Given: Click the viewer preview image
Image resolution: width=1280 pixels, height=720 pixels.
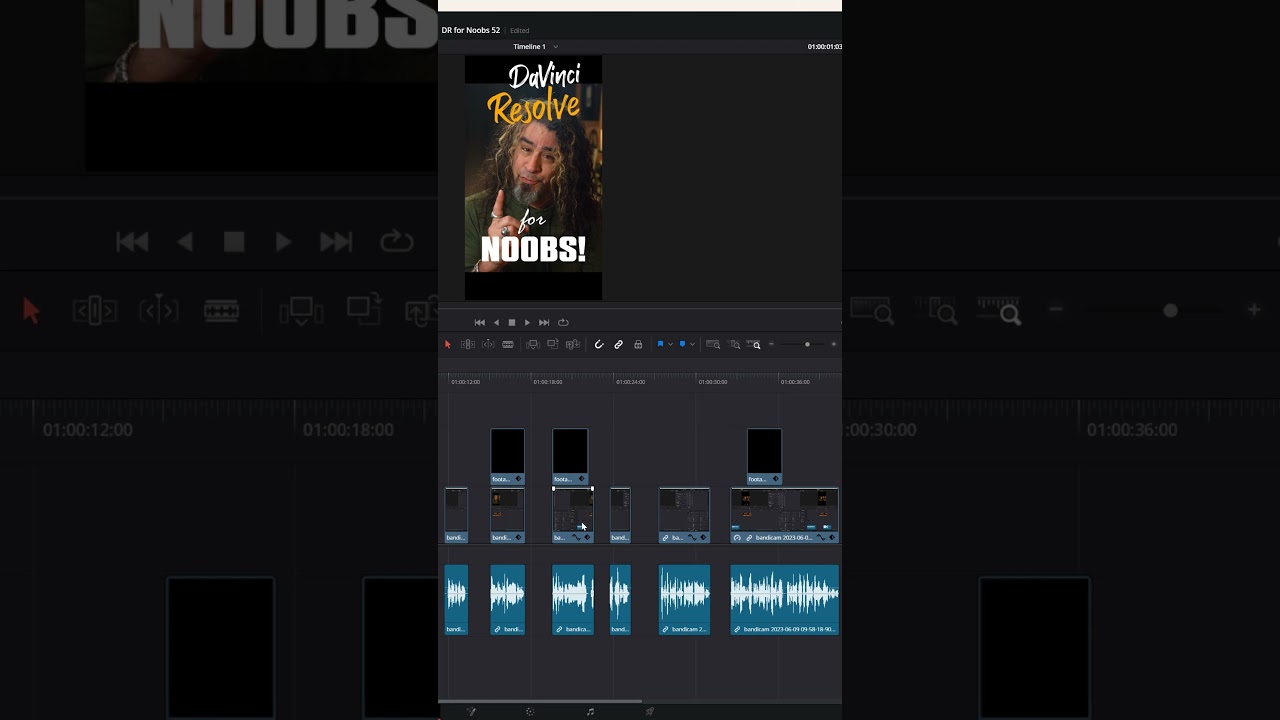Looking at the screenshot, I should pyautogui.click(x=533, y=178).
